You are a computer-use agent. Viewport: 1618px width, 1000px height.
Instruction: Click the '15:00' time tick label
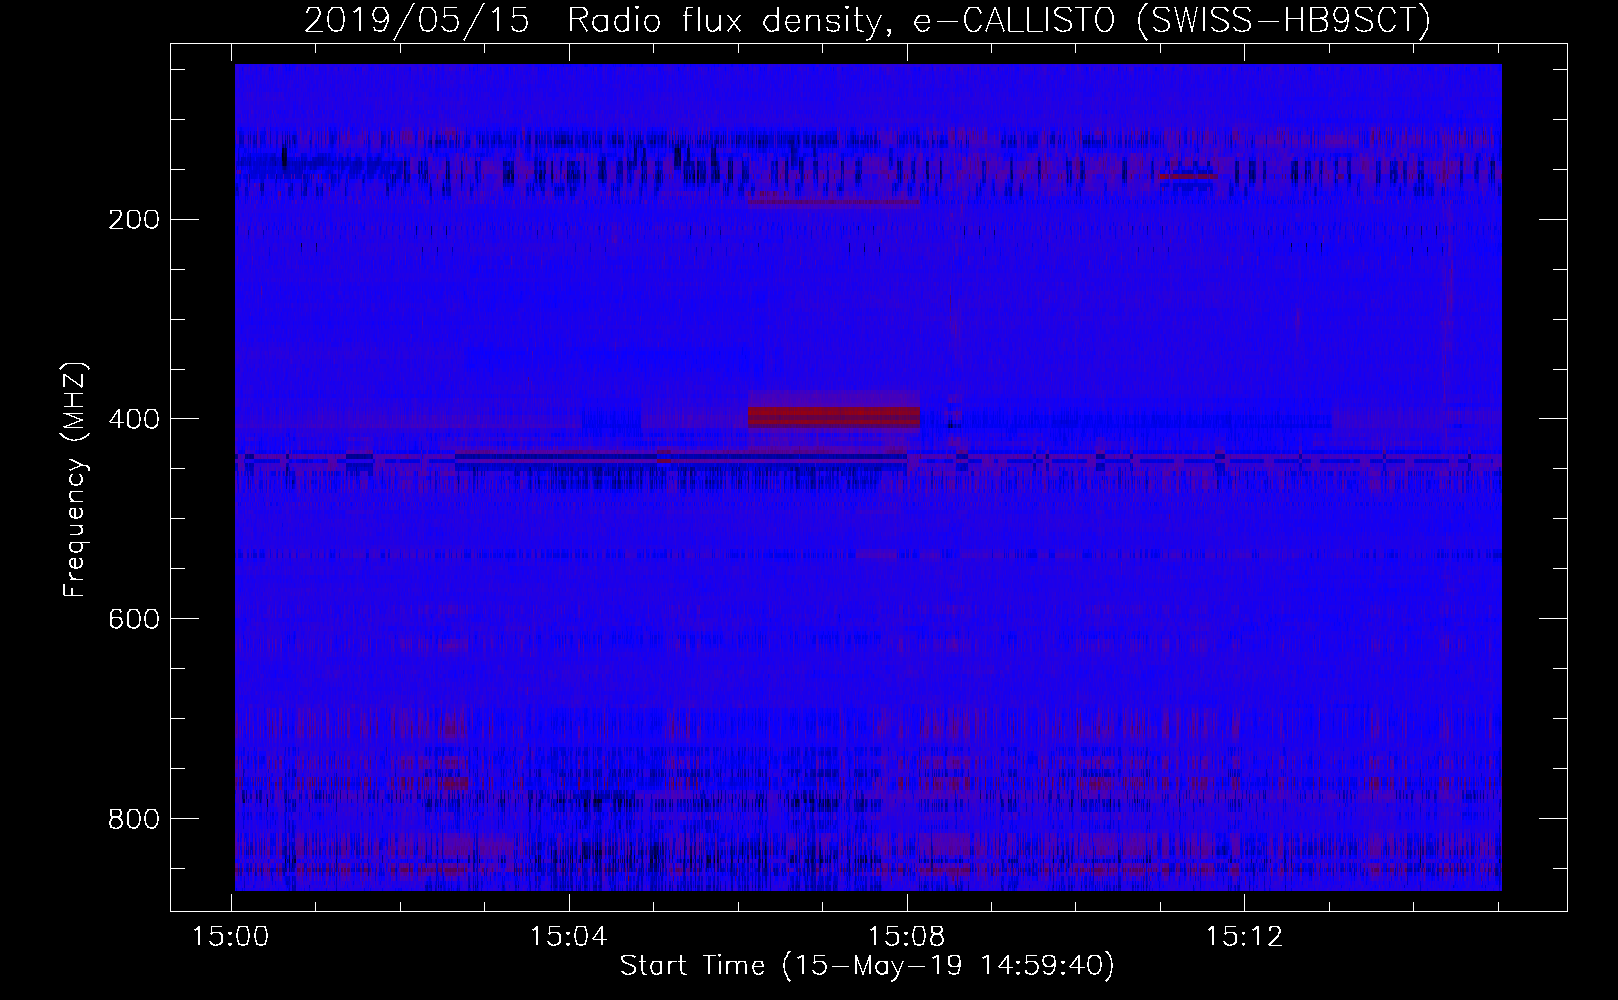232,937
